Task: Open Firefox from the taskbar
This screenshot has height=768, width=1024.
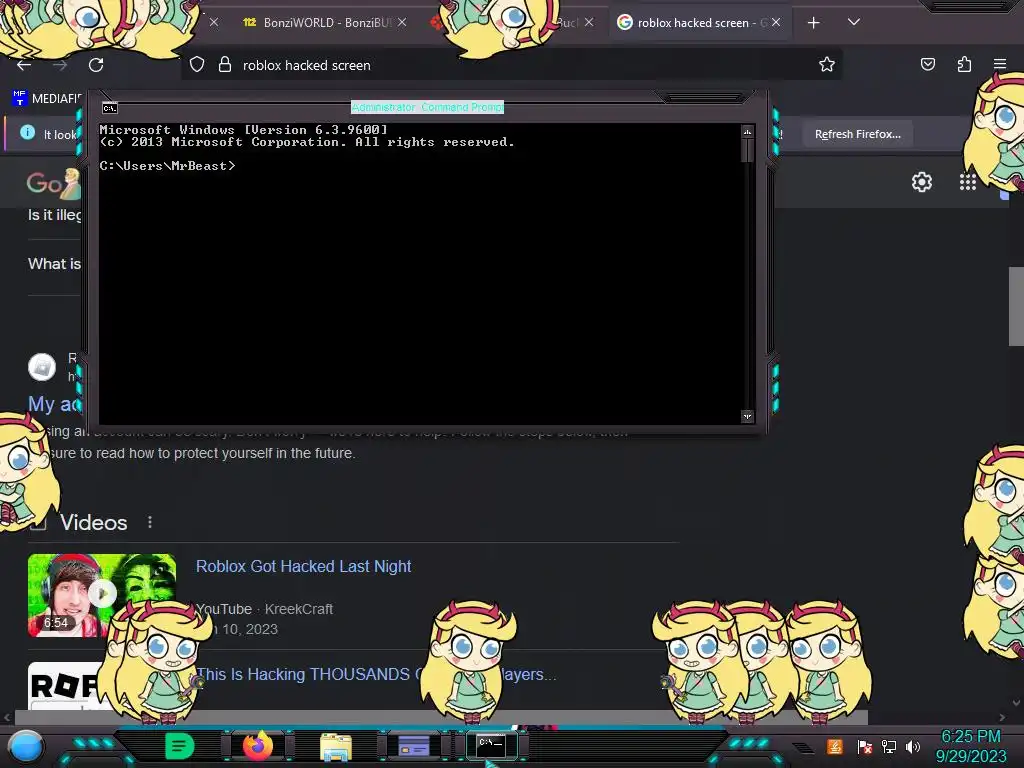Action: [258, 745]
